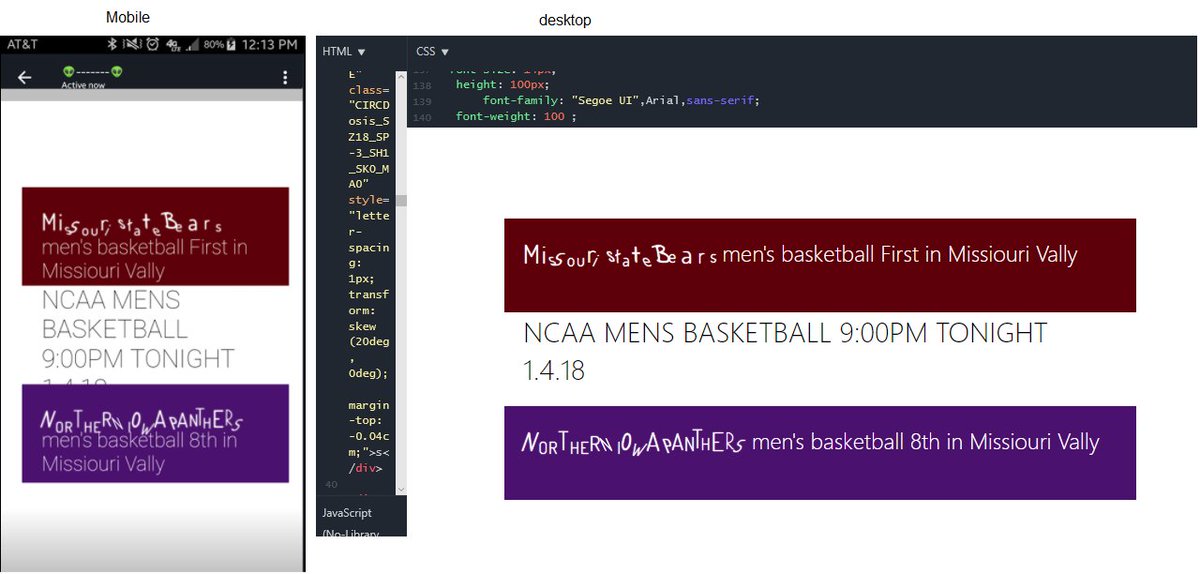This screenshot has height=574, width=1200.
Task: Tap the signal strength bars icon
Action: [192, 45]
